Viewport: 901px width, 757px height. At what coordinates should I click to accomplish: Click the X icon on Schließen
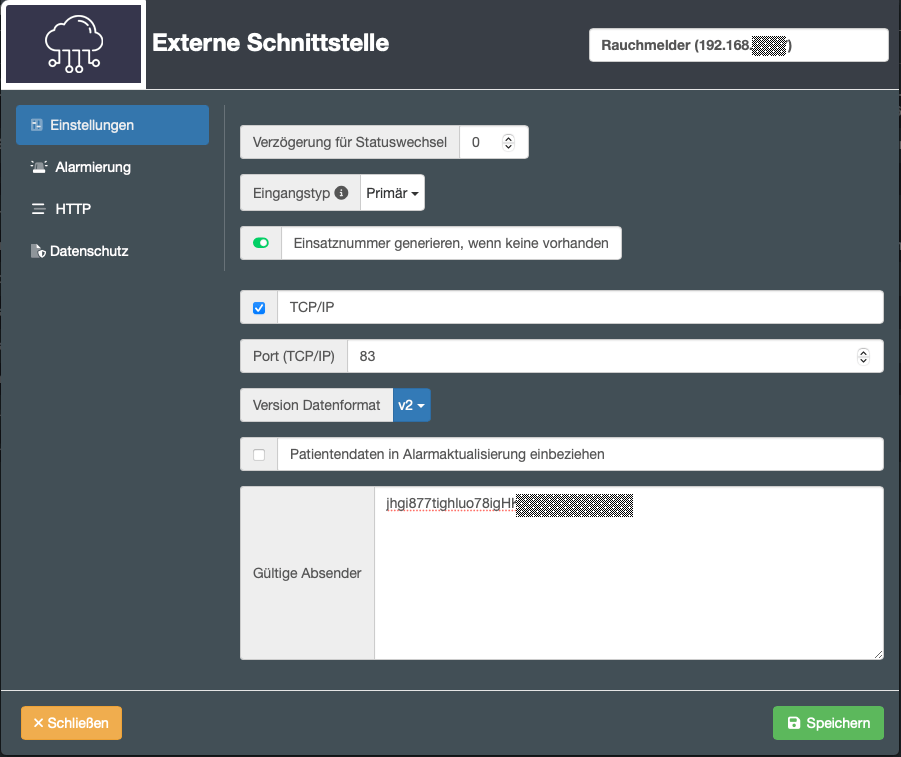38,723
